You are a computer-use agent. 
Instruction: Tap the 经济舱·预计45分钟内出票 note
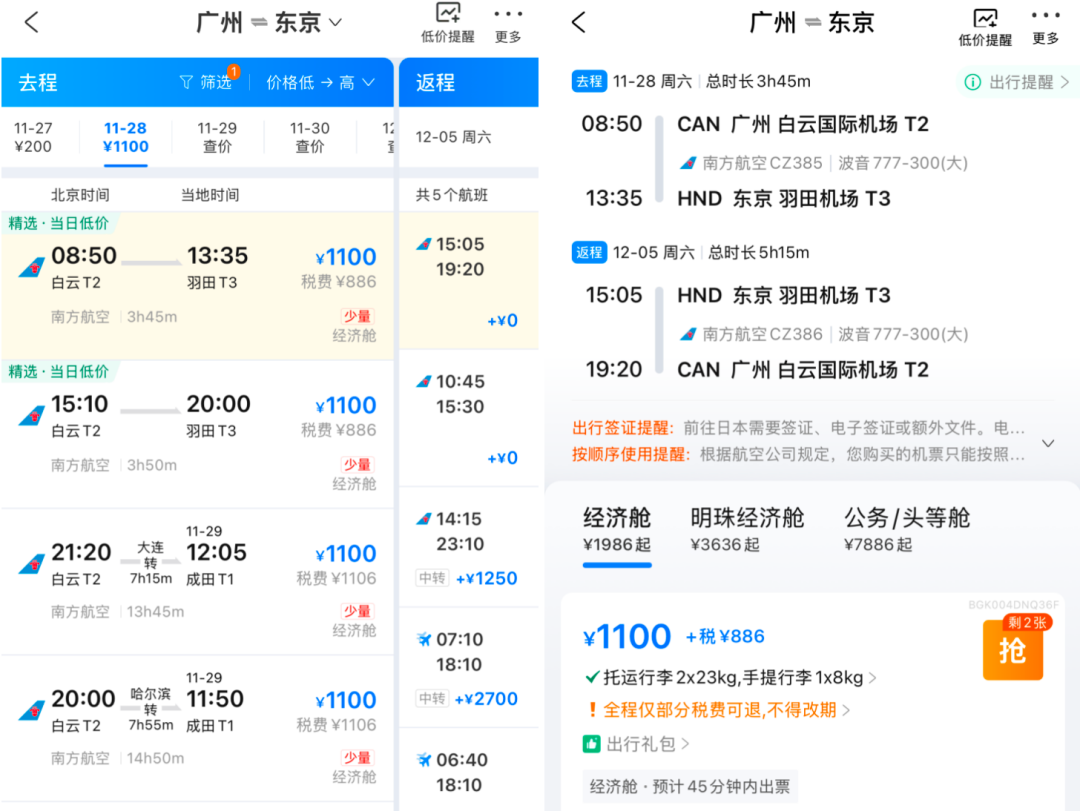click(689, 786)
